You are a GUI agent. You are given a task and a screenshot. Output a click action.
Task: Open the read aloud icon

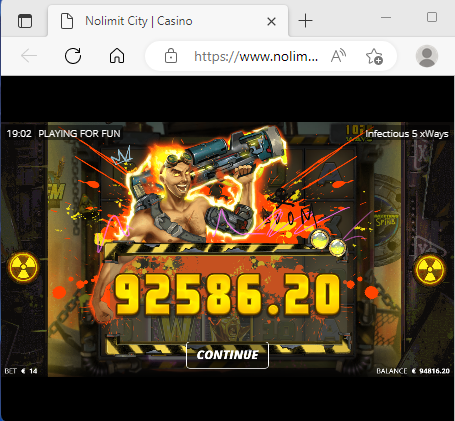point(338,56)
